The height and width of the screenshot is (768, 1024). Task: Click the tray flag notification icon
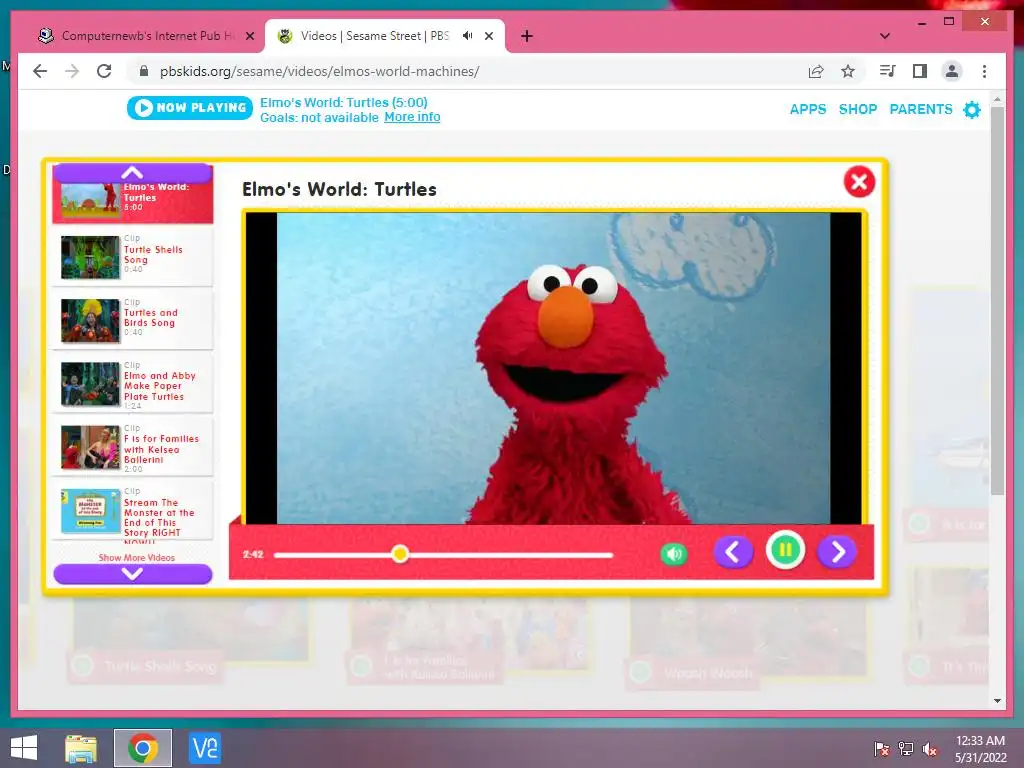(882, 749)
